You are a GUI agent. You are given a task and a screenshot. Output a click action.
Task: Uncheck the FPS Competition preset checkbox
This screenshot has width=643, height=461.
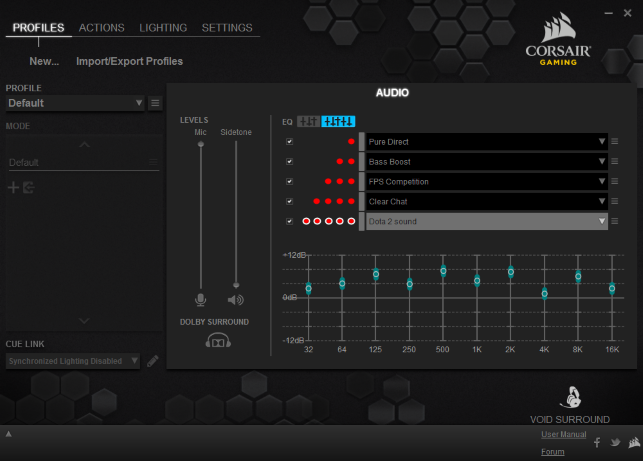pyautogui.click(x=290, y=181)
